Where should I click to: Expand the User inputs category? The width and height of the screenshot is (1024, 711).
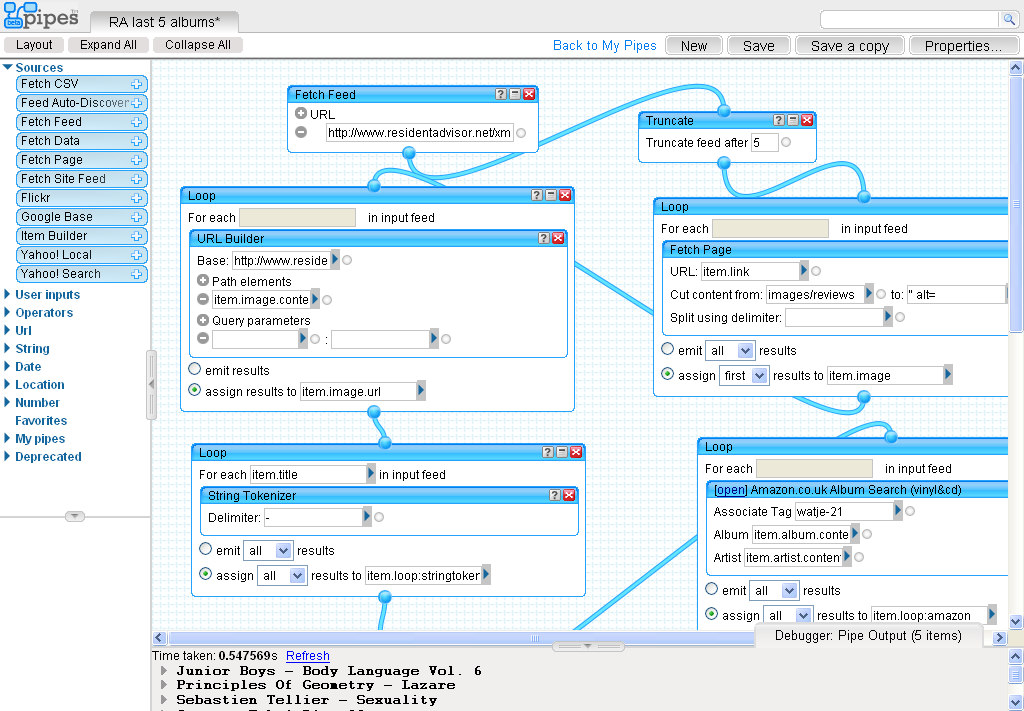(x=7, y=294)
